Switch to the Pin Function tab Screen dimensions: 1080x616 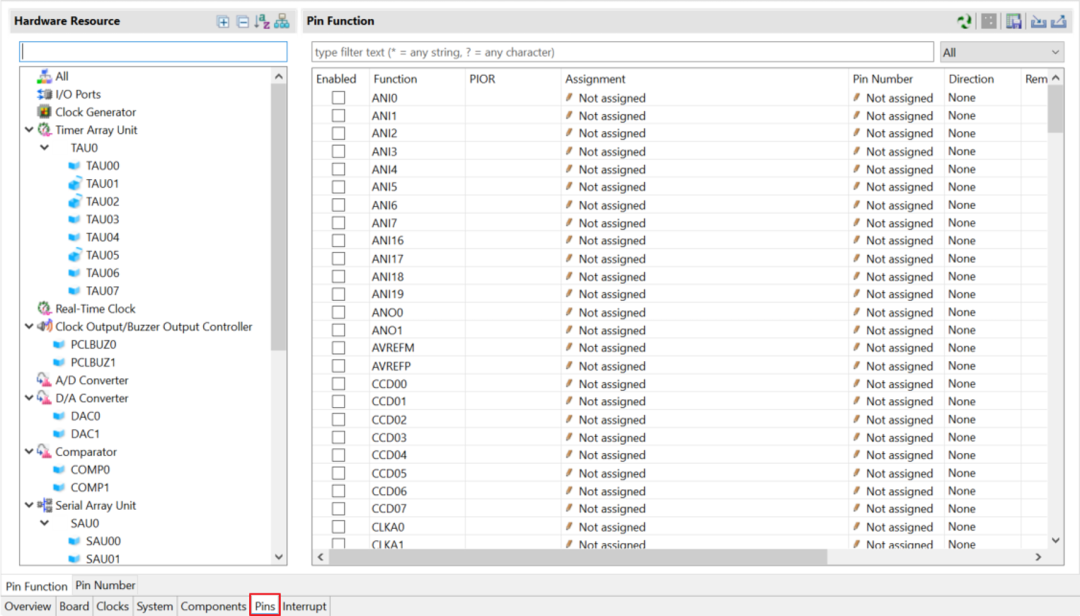(x=37, y=586)
